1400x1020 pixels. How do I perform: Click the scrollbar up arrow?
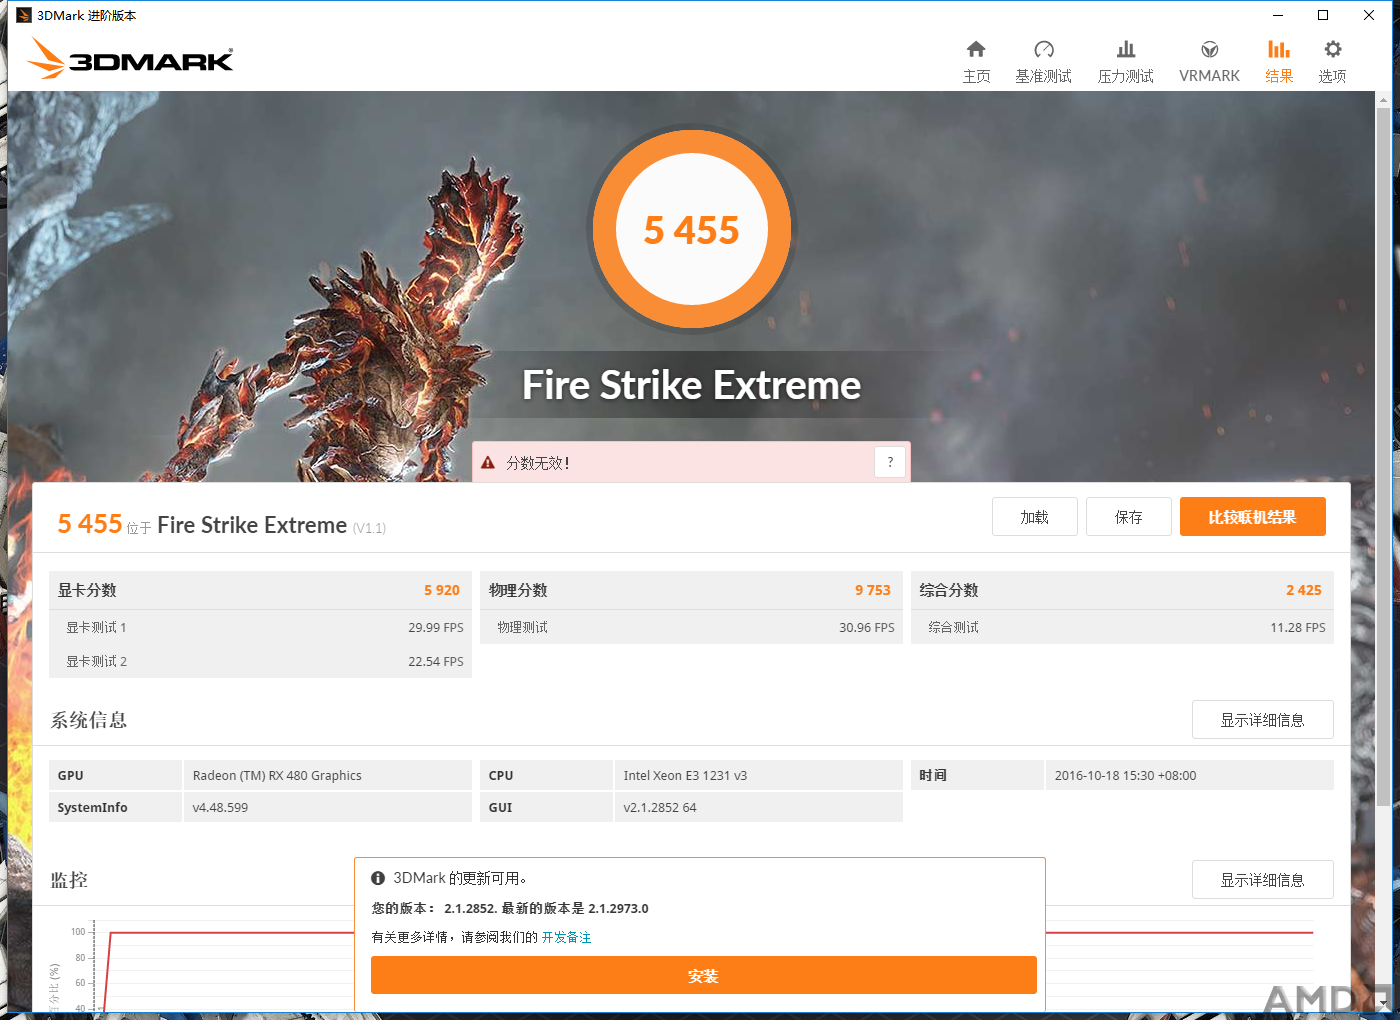[1383, 100]
